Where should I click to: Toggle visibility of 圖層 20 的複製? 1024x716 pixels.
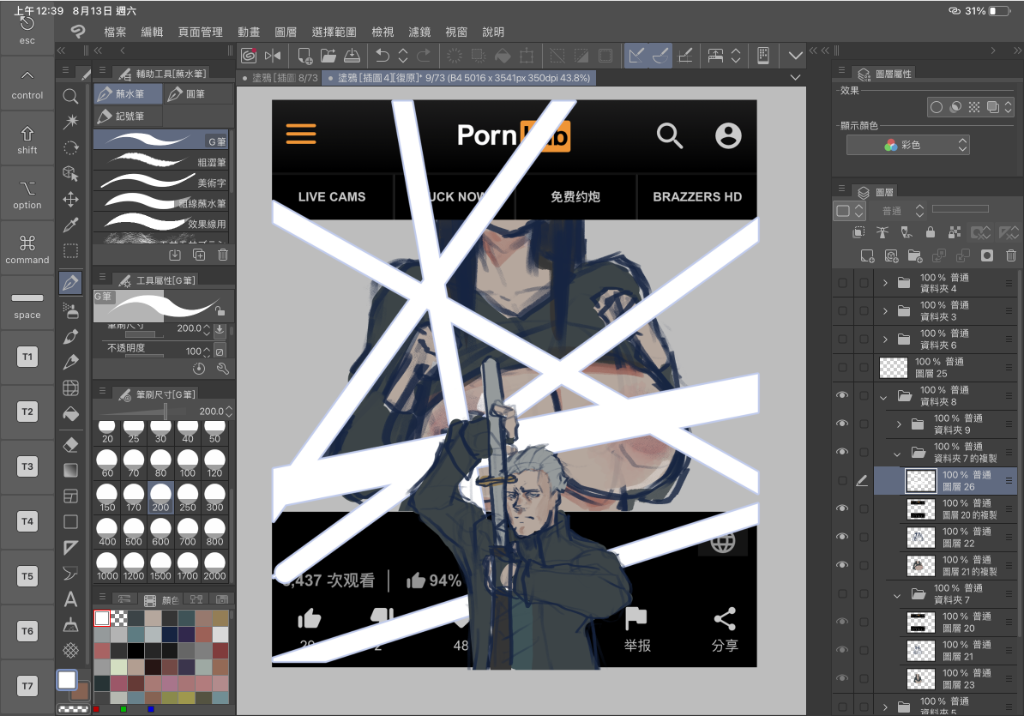coord(842,508)
